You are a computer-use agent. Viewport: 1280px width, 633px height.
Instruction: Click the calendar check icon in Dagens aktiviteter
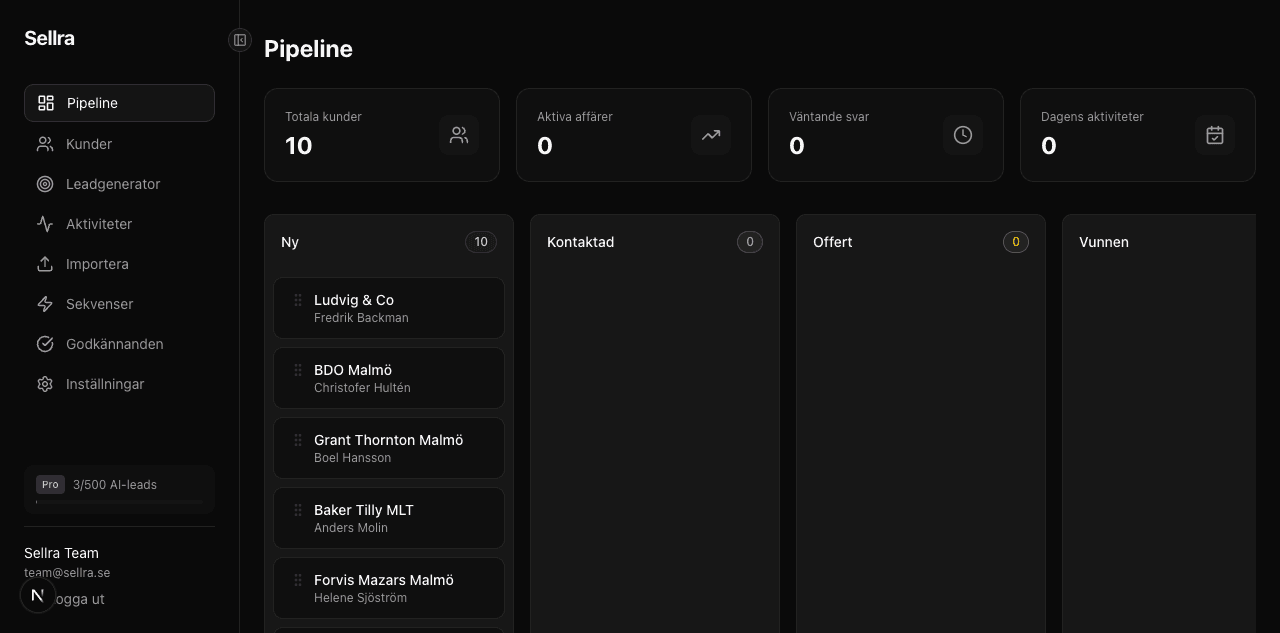click(x=1215, y=135)
